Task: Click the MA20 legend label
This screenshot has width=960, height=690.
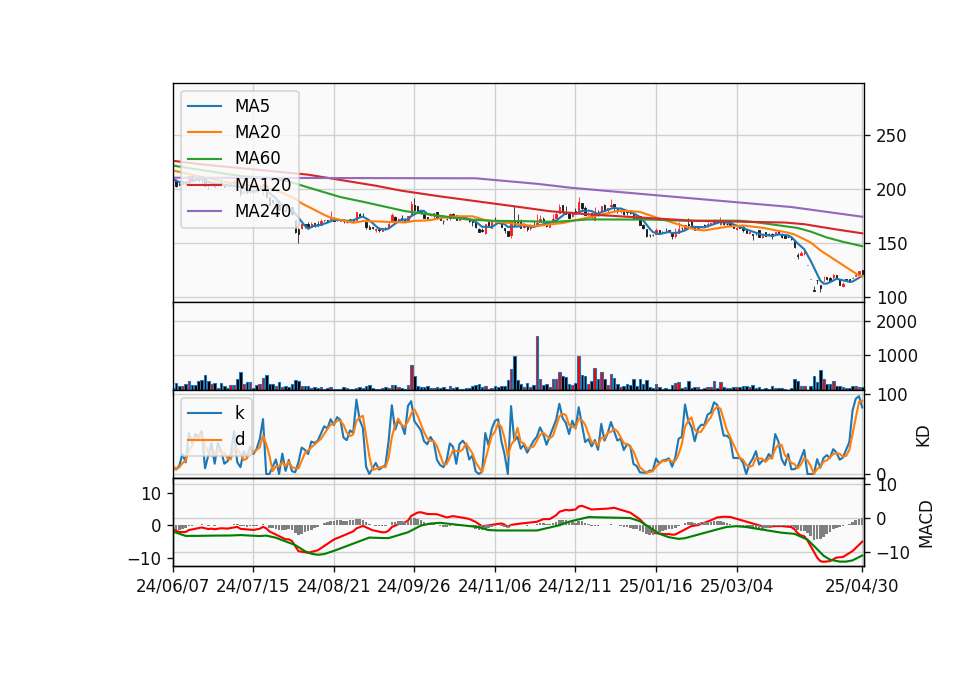Action: pyautogui.click(x=257, y=132)
